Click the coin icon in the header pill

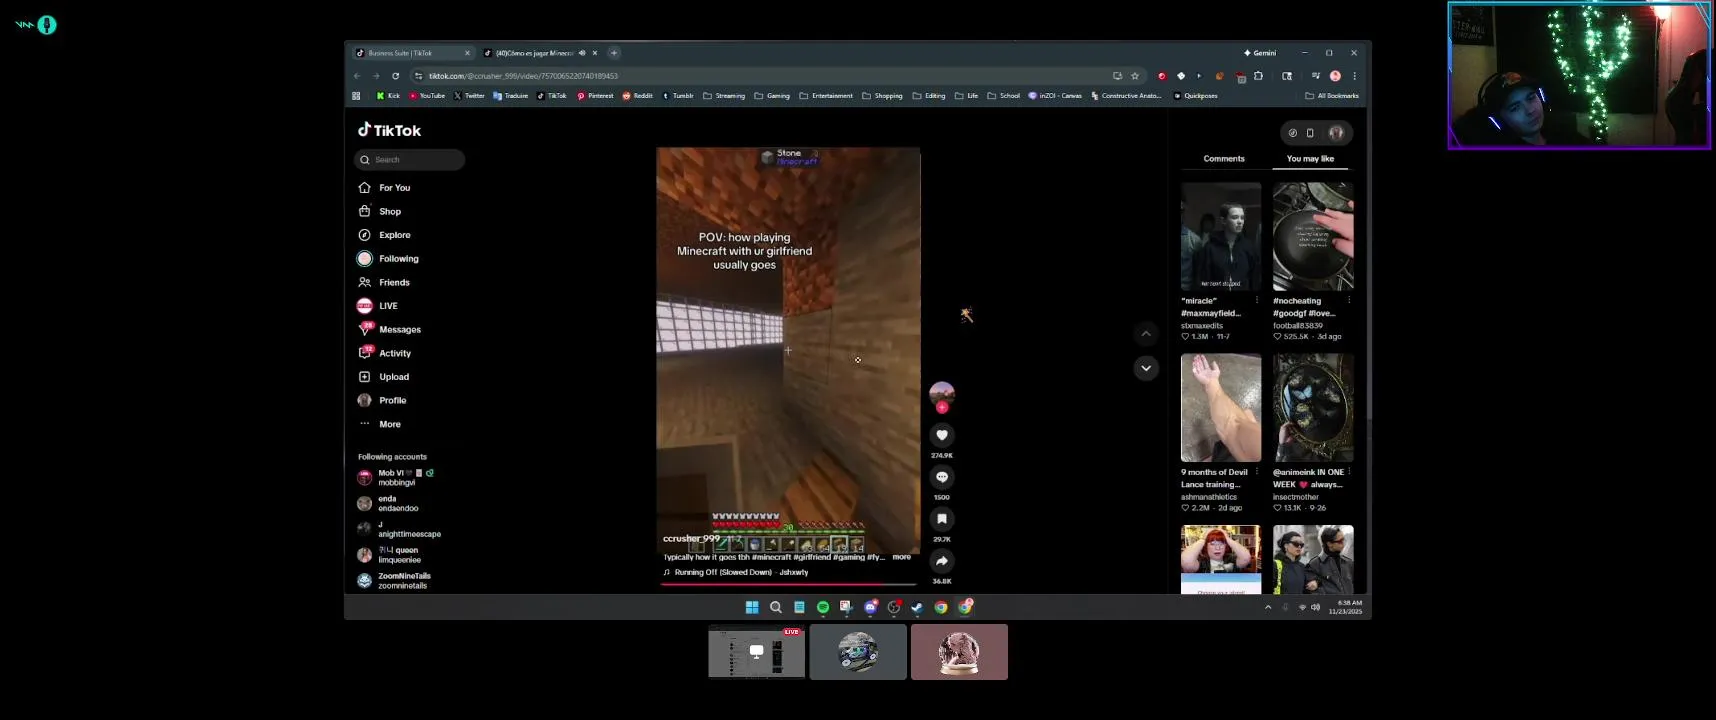[1292, 133]
